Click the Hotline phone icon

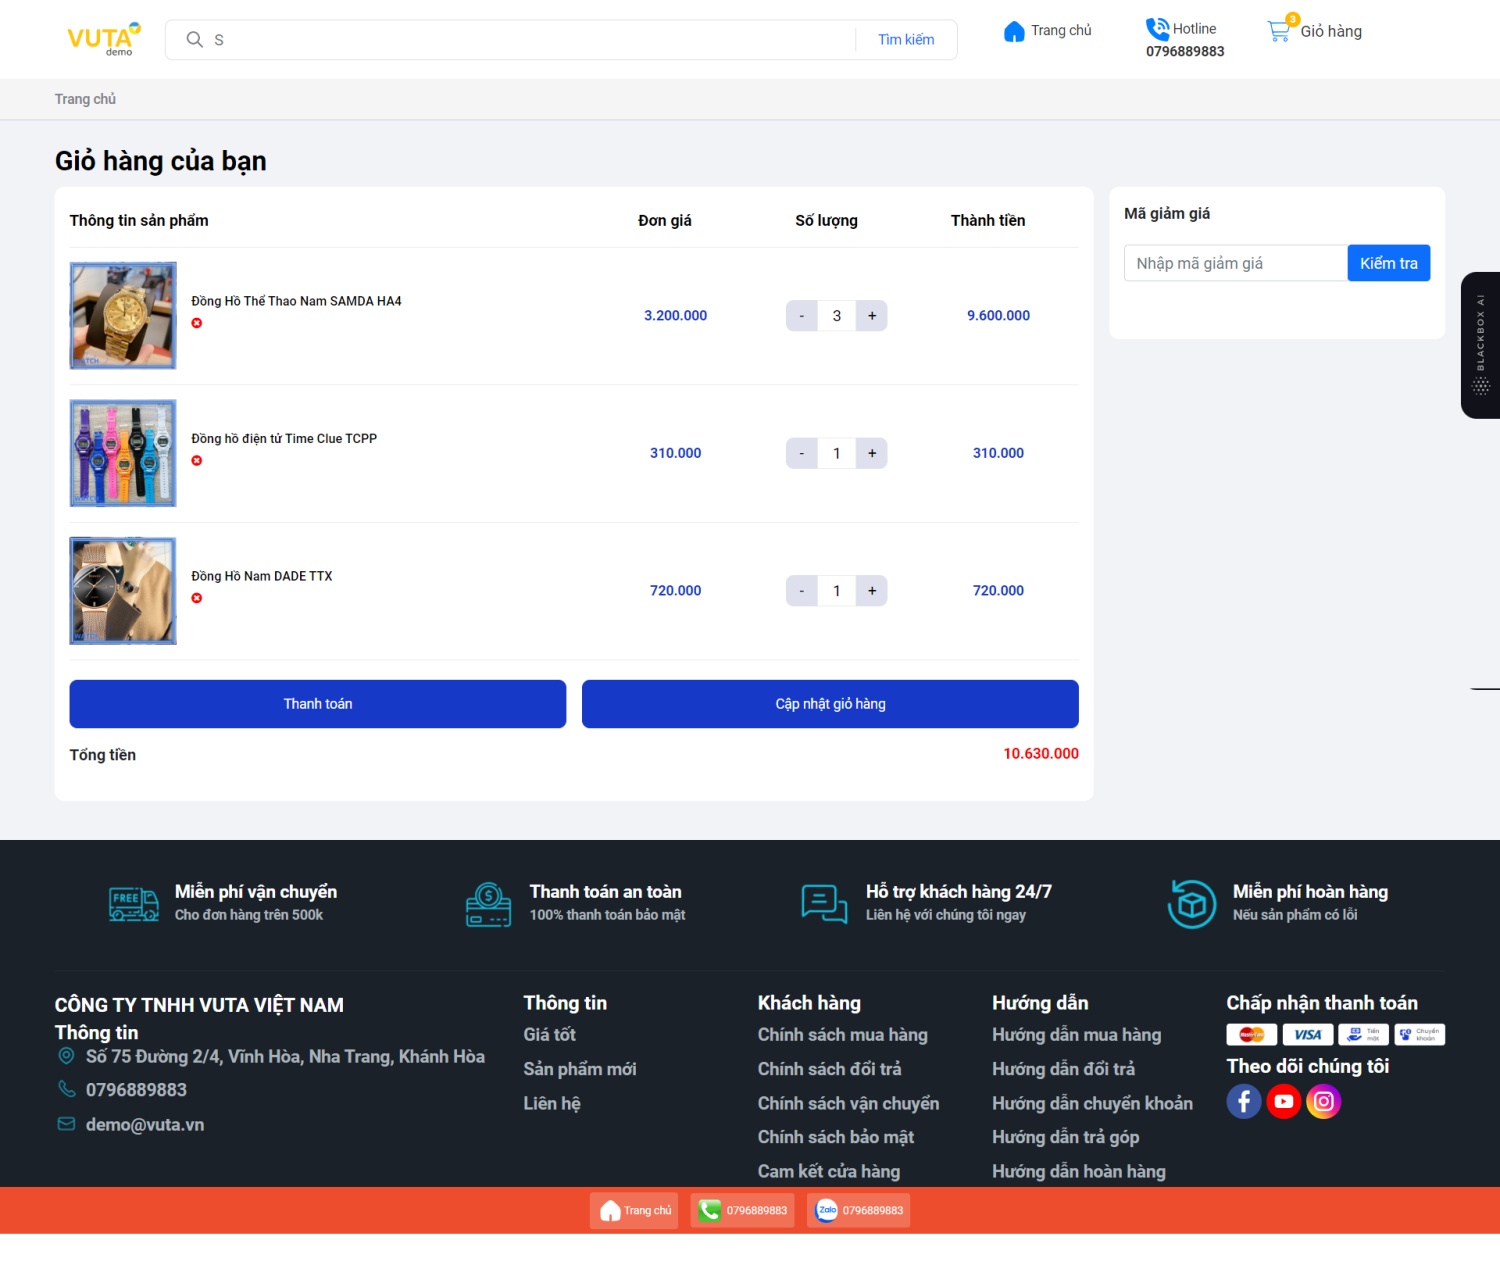point(1157,29)
